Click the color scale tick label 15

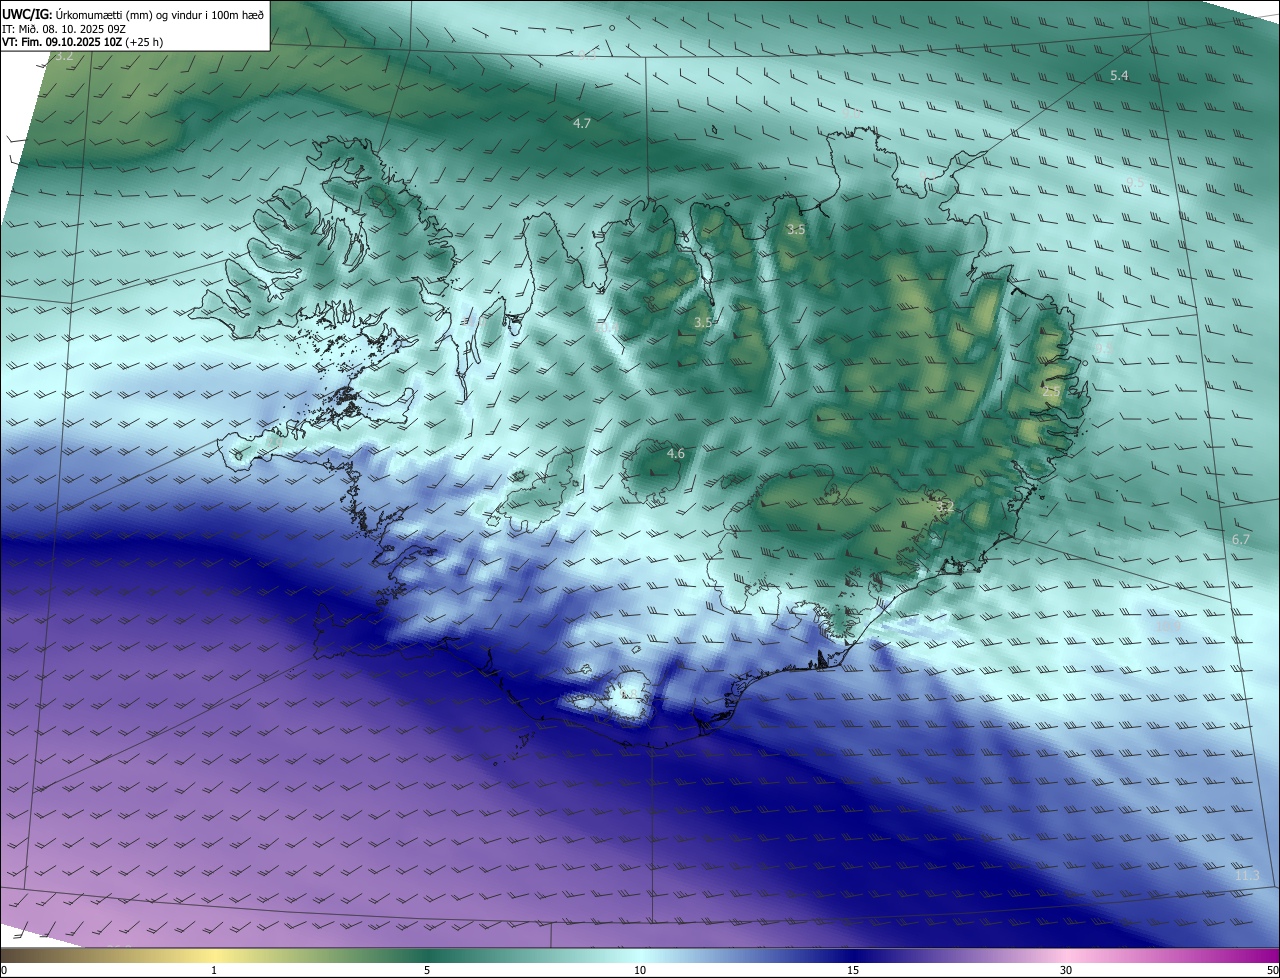click(853, 970)
